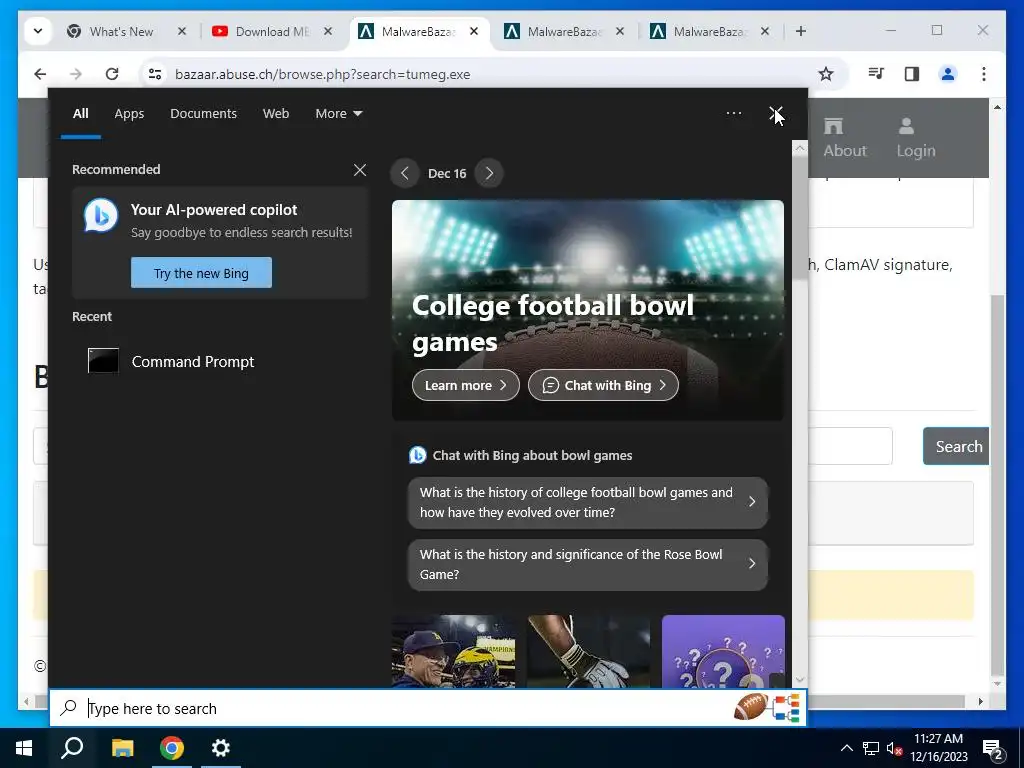The image size is (1024, 768).
Task: Open a new Chrome tab
Action: point(801,31)
